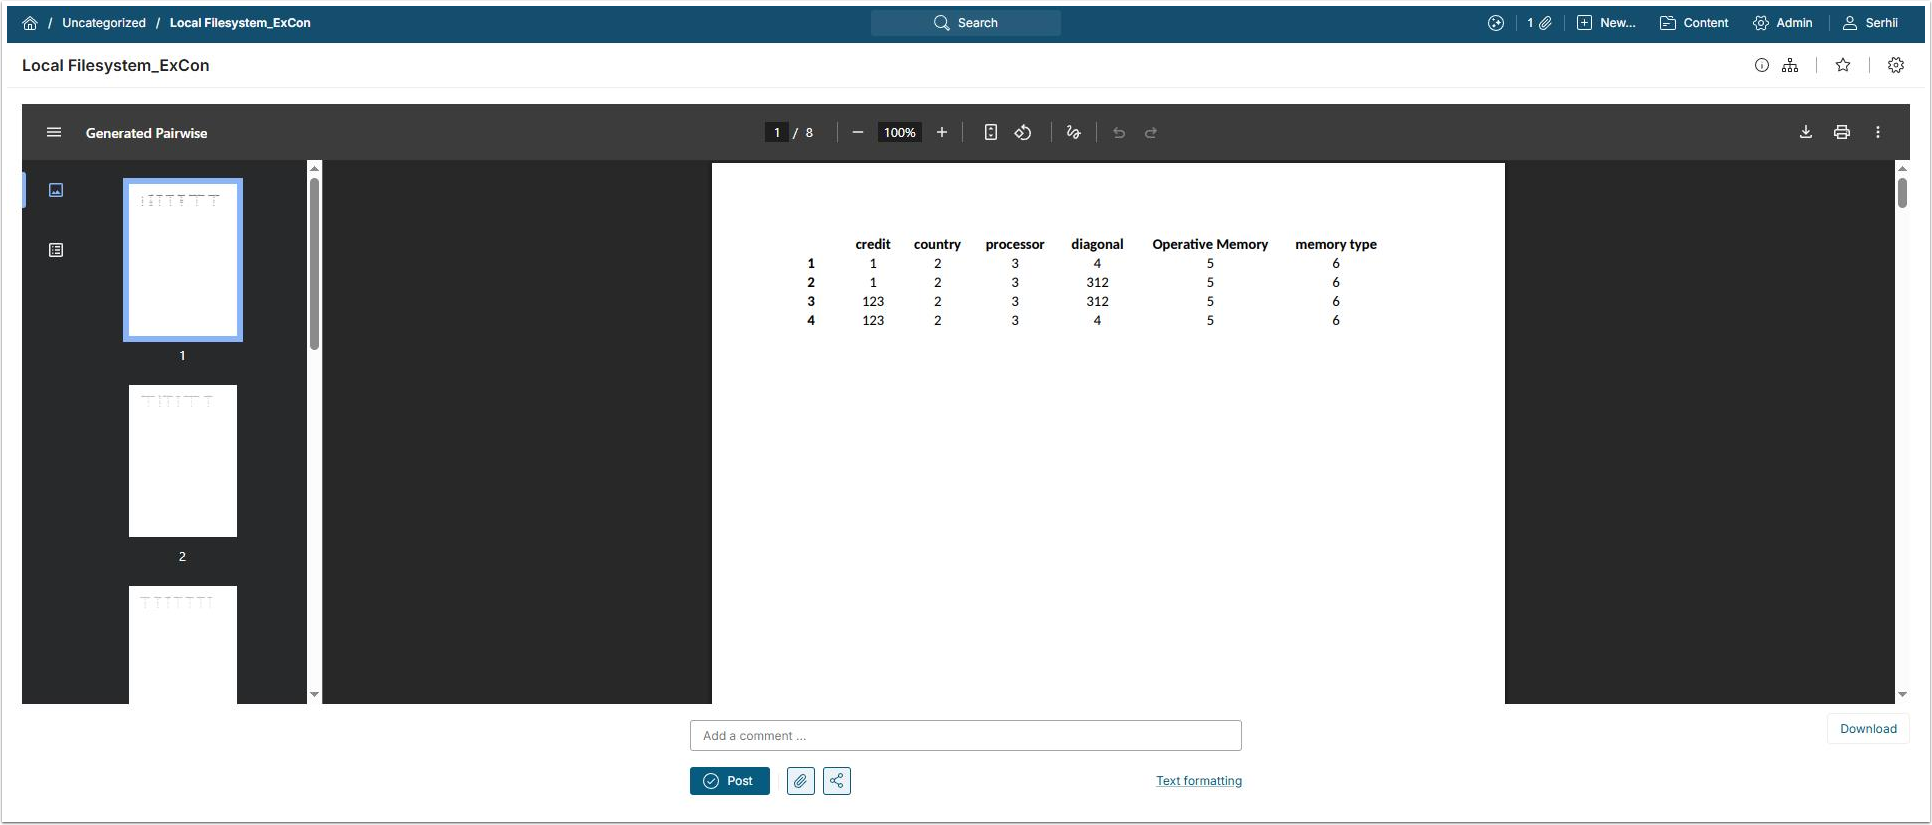
Task: Print the PDF document
Action: (x=1841, y=133)
